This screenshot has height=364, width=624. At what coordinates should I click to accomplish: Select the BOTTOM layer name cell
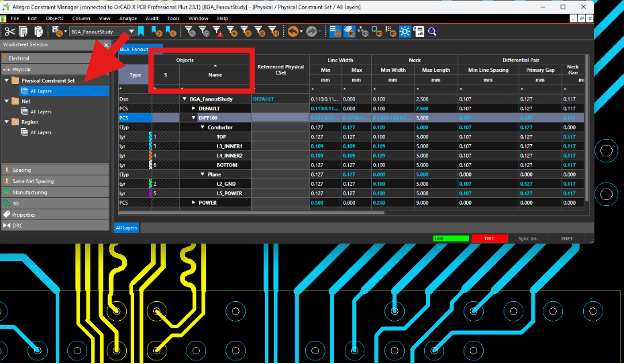[x=227, y=165]
